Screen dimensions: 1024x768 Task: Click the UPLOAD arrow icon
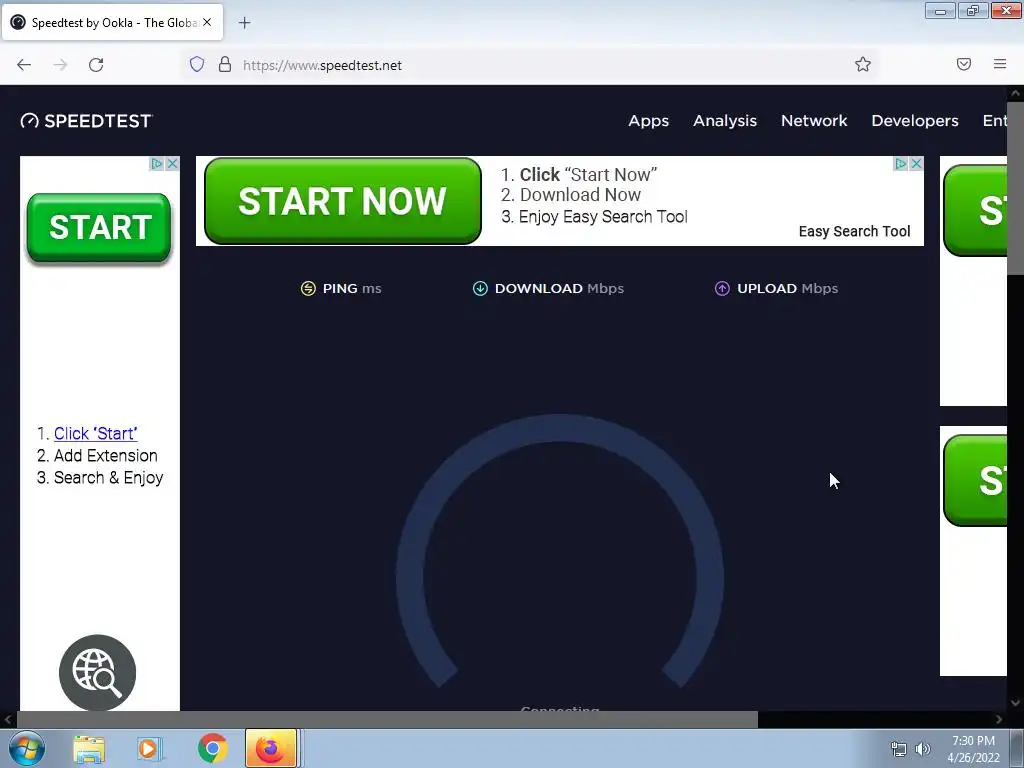(722, 289)
